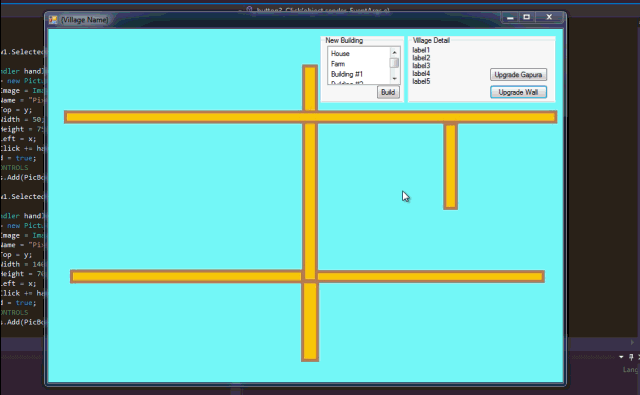
Task: Click the editor horizontal scroll right arrow
Action: [632, 342]
